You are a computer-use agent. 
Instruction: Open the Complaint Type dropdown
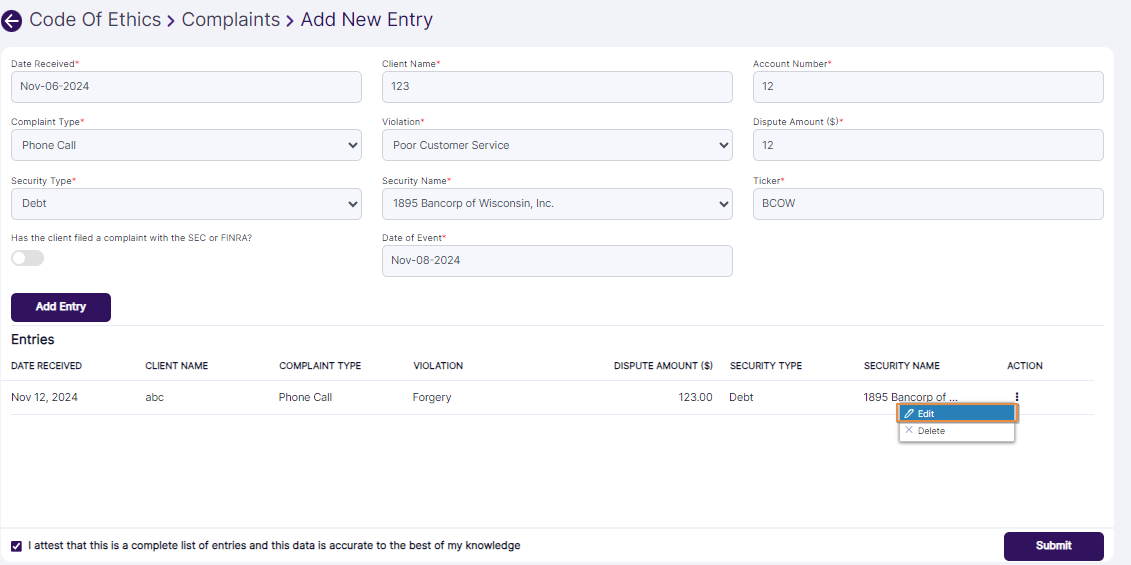pyautogui.click(x=186, y=145)
